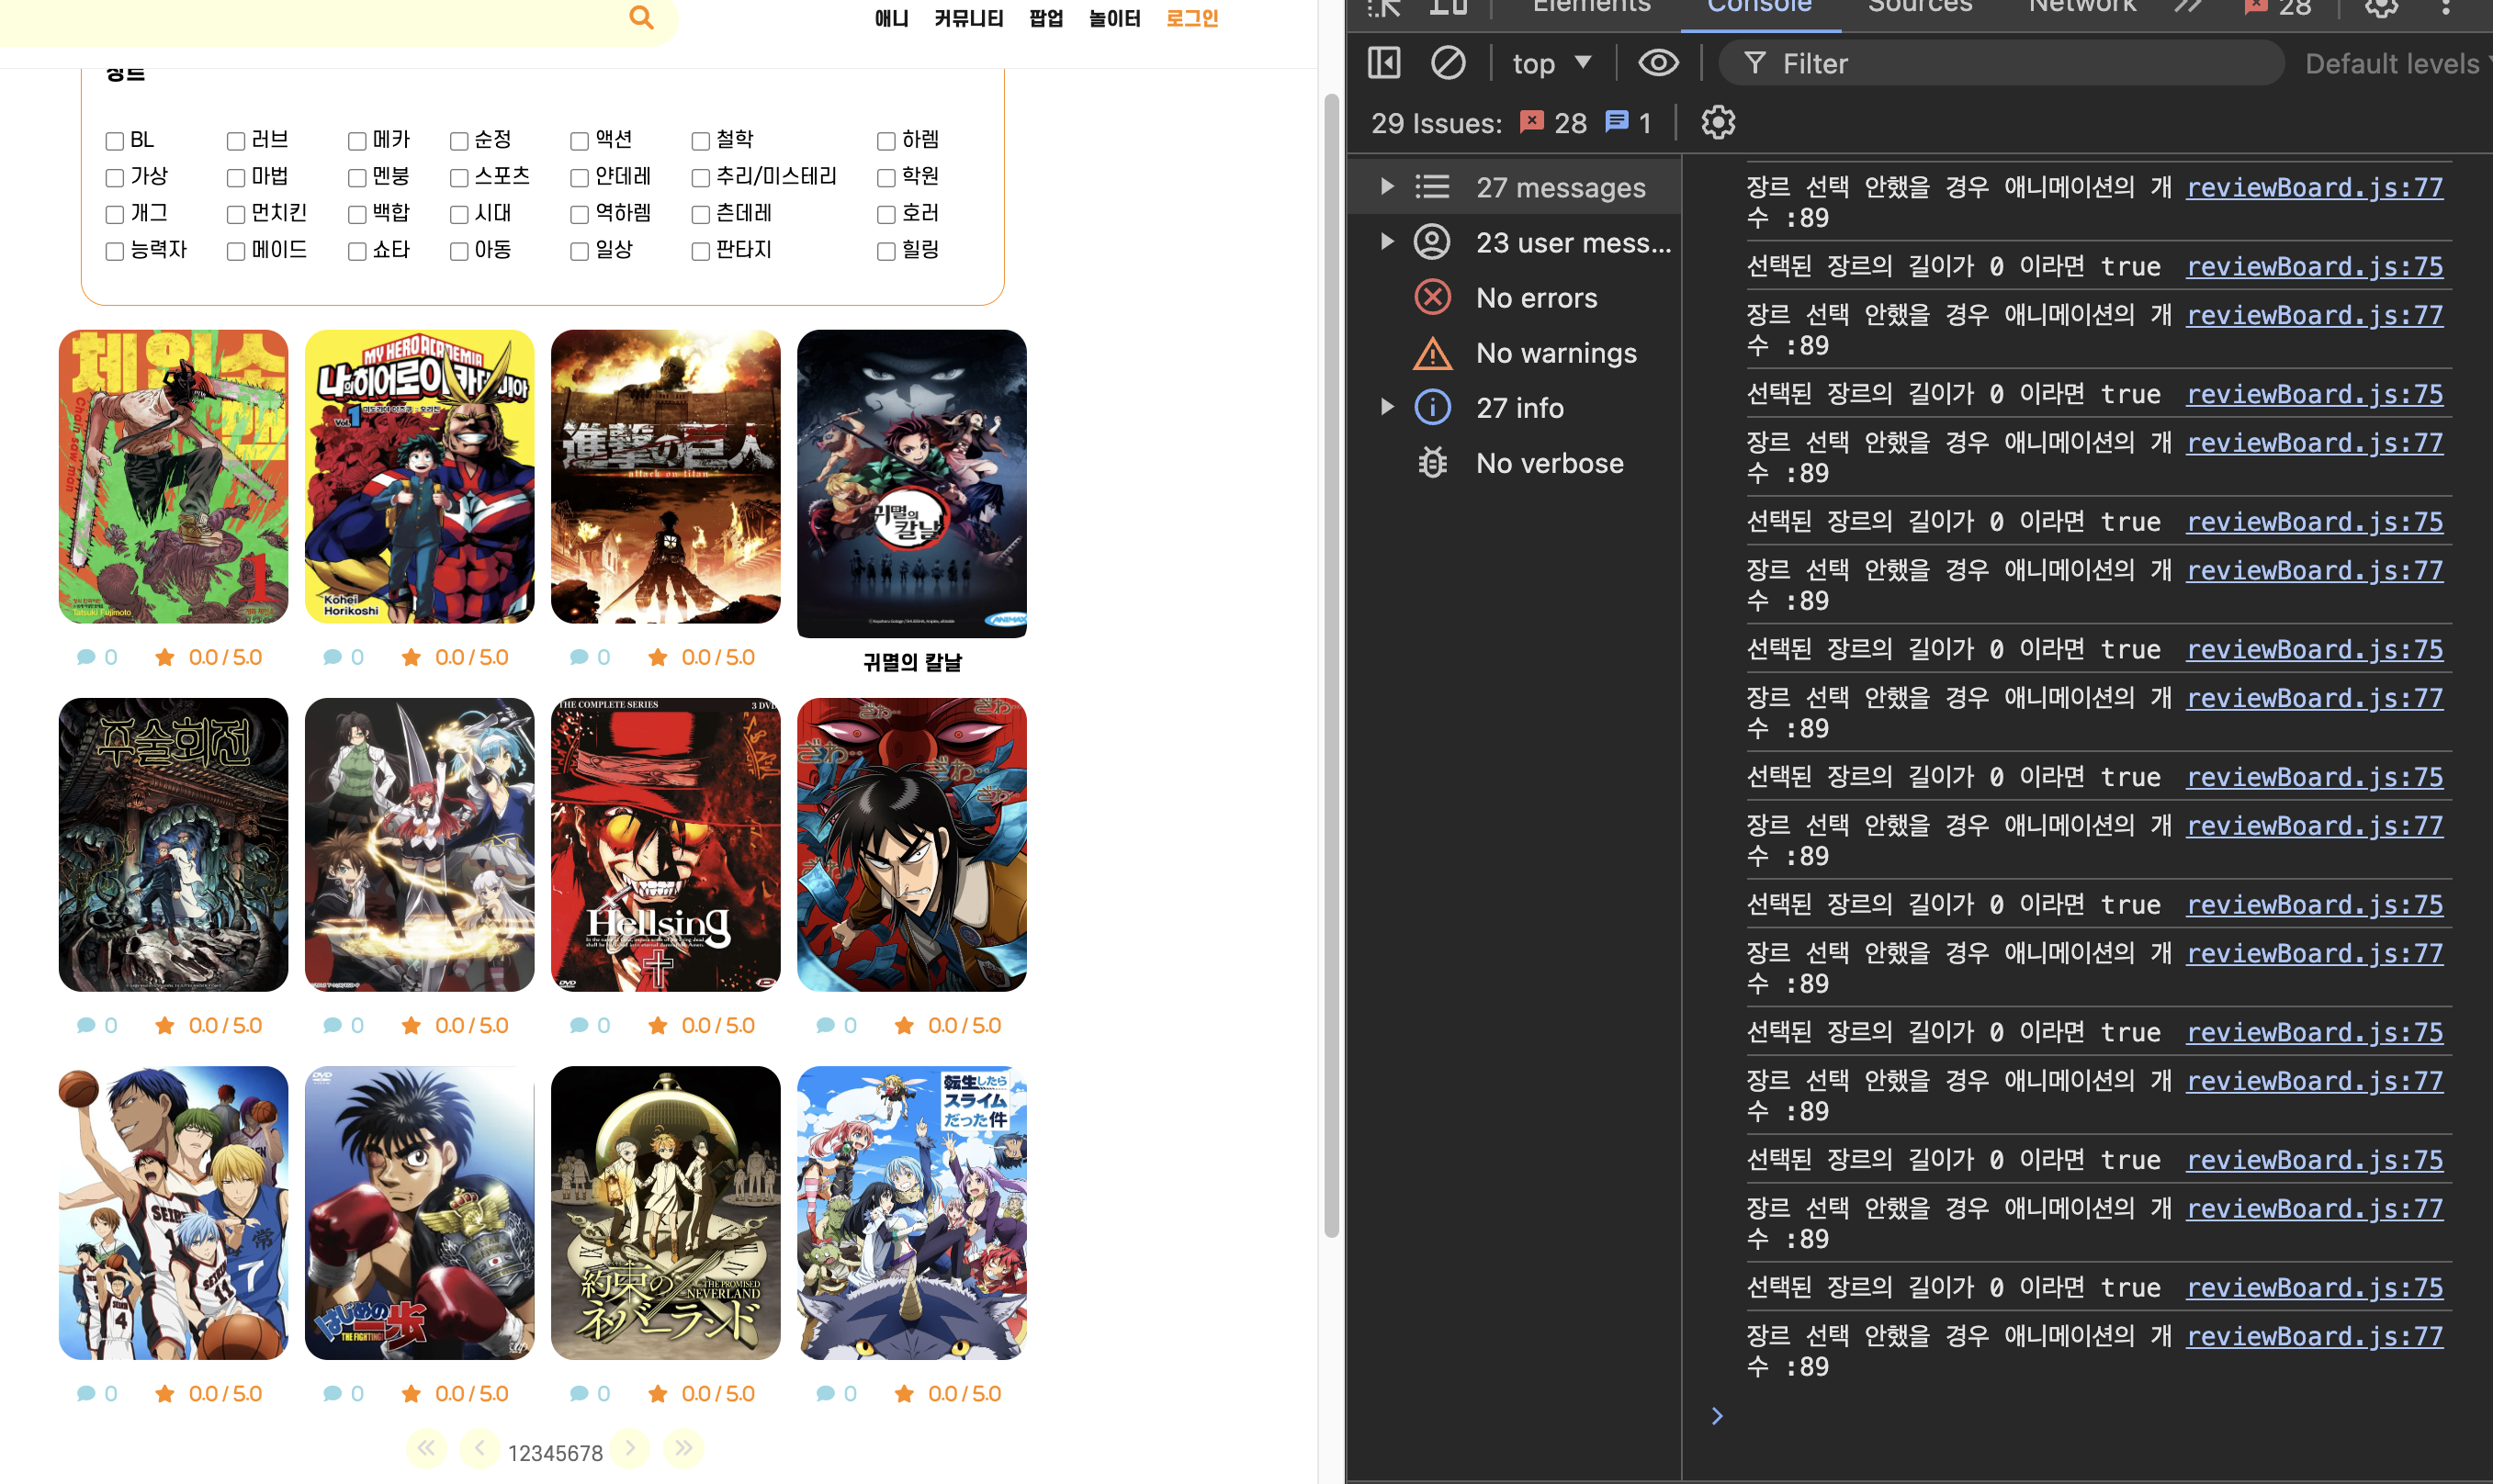Click the eye live expression icon
2493x1484 pixels.
click(1658, 63)
